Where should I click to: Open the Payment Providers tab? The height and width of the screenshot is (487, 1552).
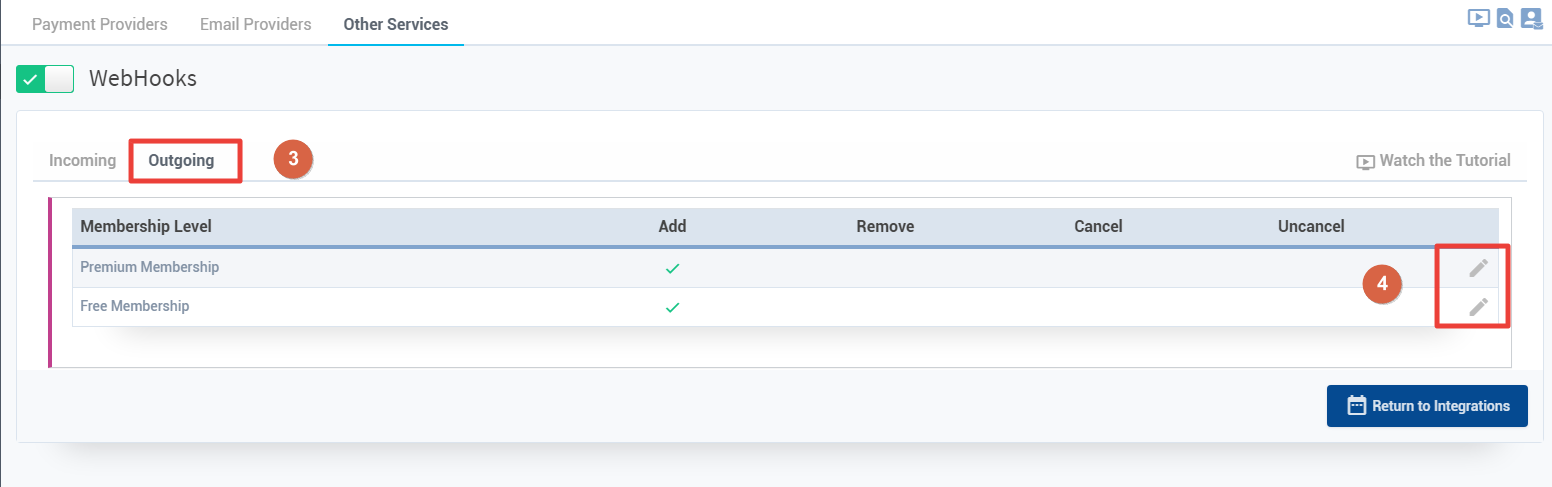coord(100,24)
